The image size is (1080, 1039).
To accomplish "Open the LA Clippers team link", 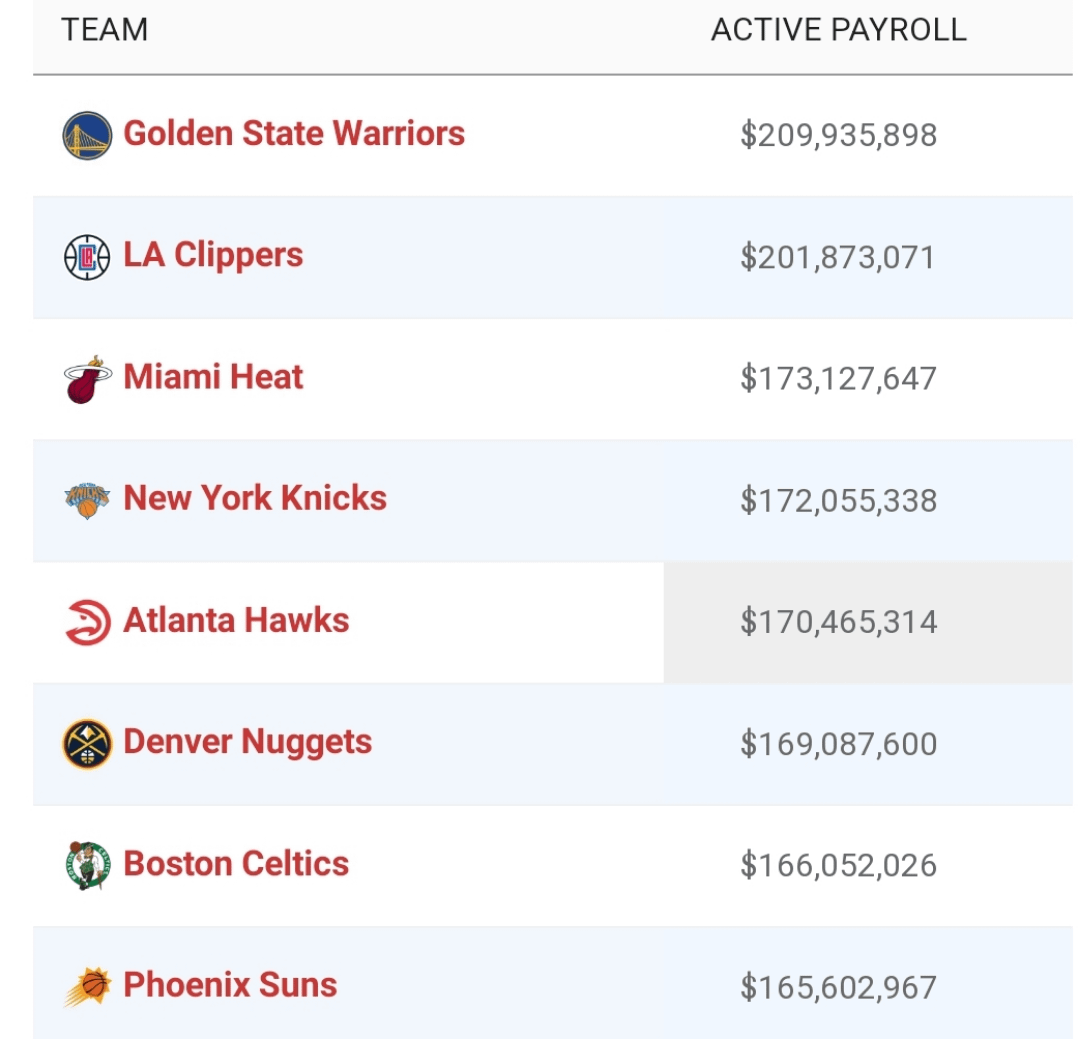I will coord(213,255).
